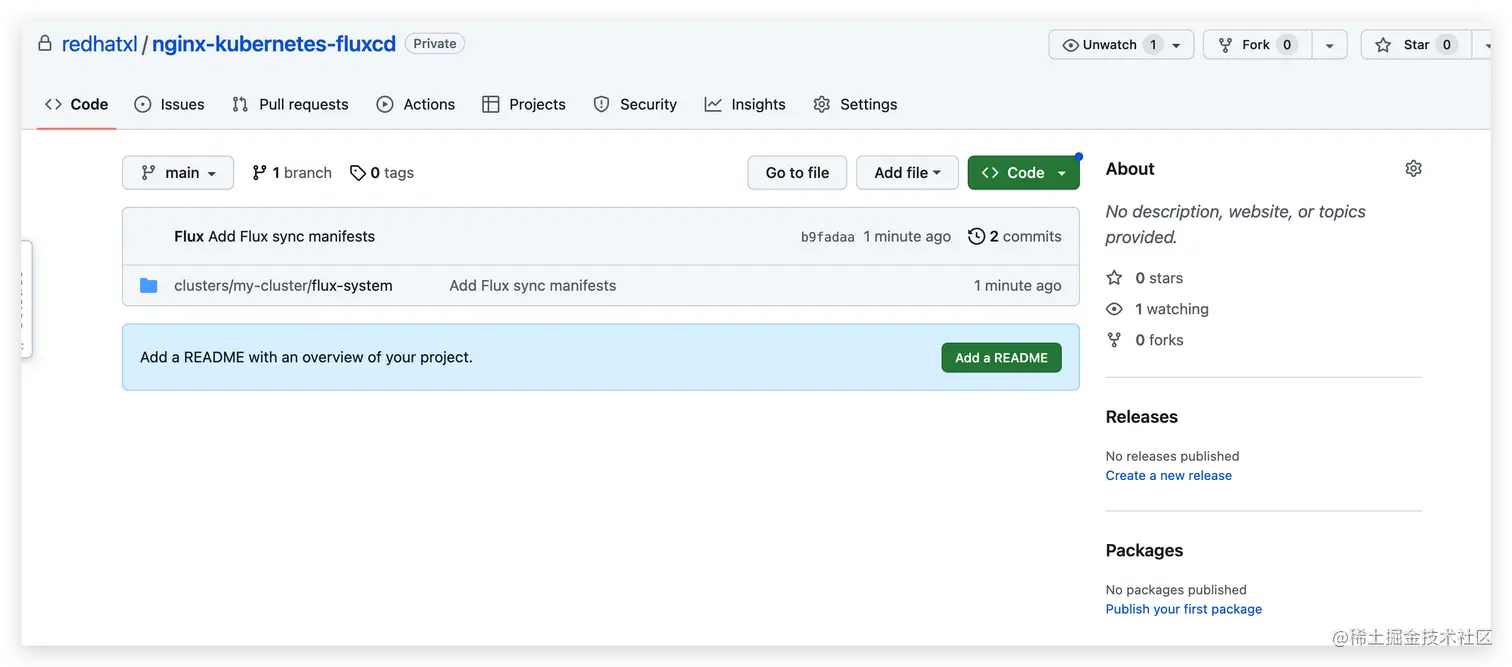Click the Add a README button
This screenshot has width=1512, height=667.
pos(1001,358)
